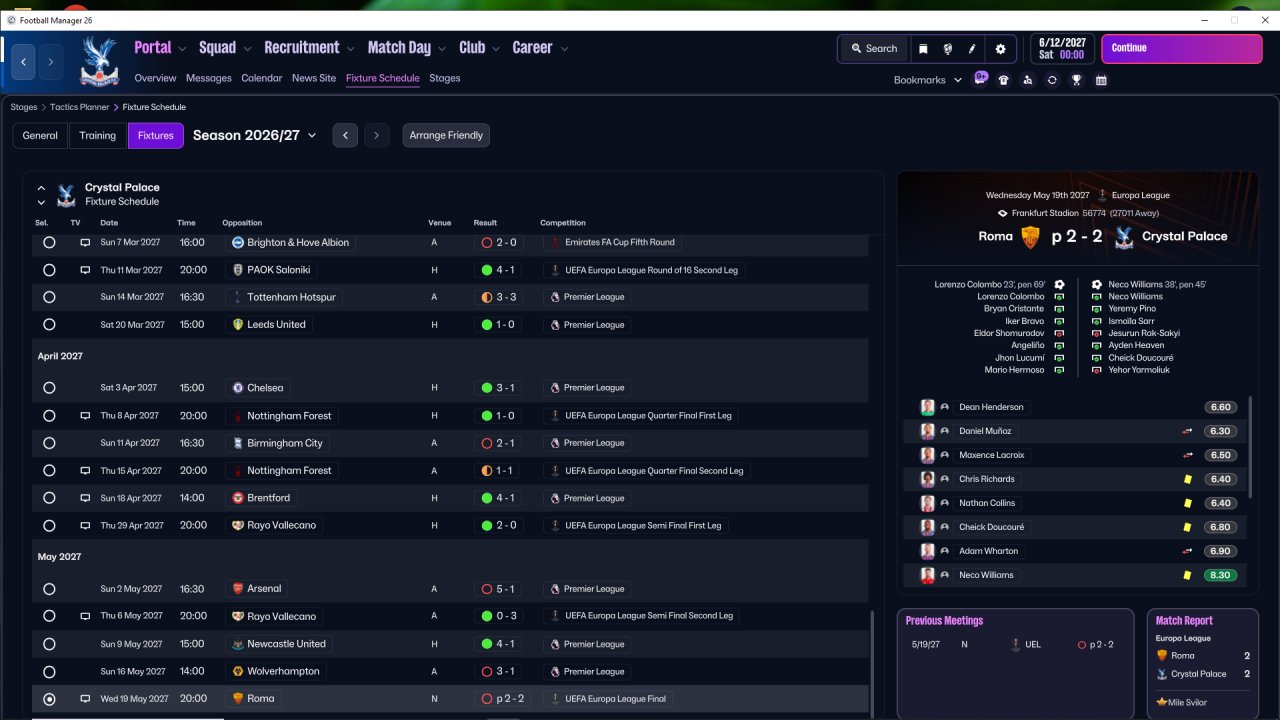Select the Chelsea fixture radio button
Viewport: 1280px width, 720px height.
(x=49, y=388)
